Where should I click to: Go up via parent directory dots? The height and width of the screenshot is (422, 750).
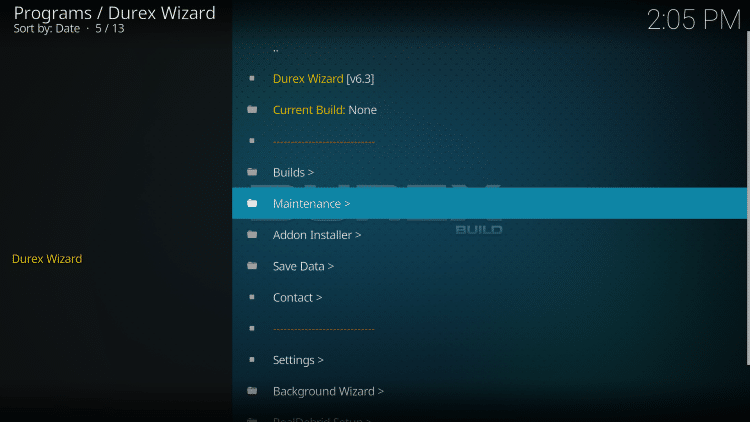coord(276,48)
